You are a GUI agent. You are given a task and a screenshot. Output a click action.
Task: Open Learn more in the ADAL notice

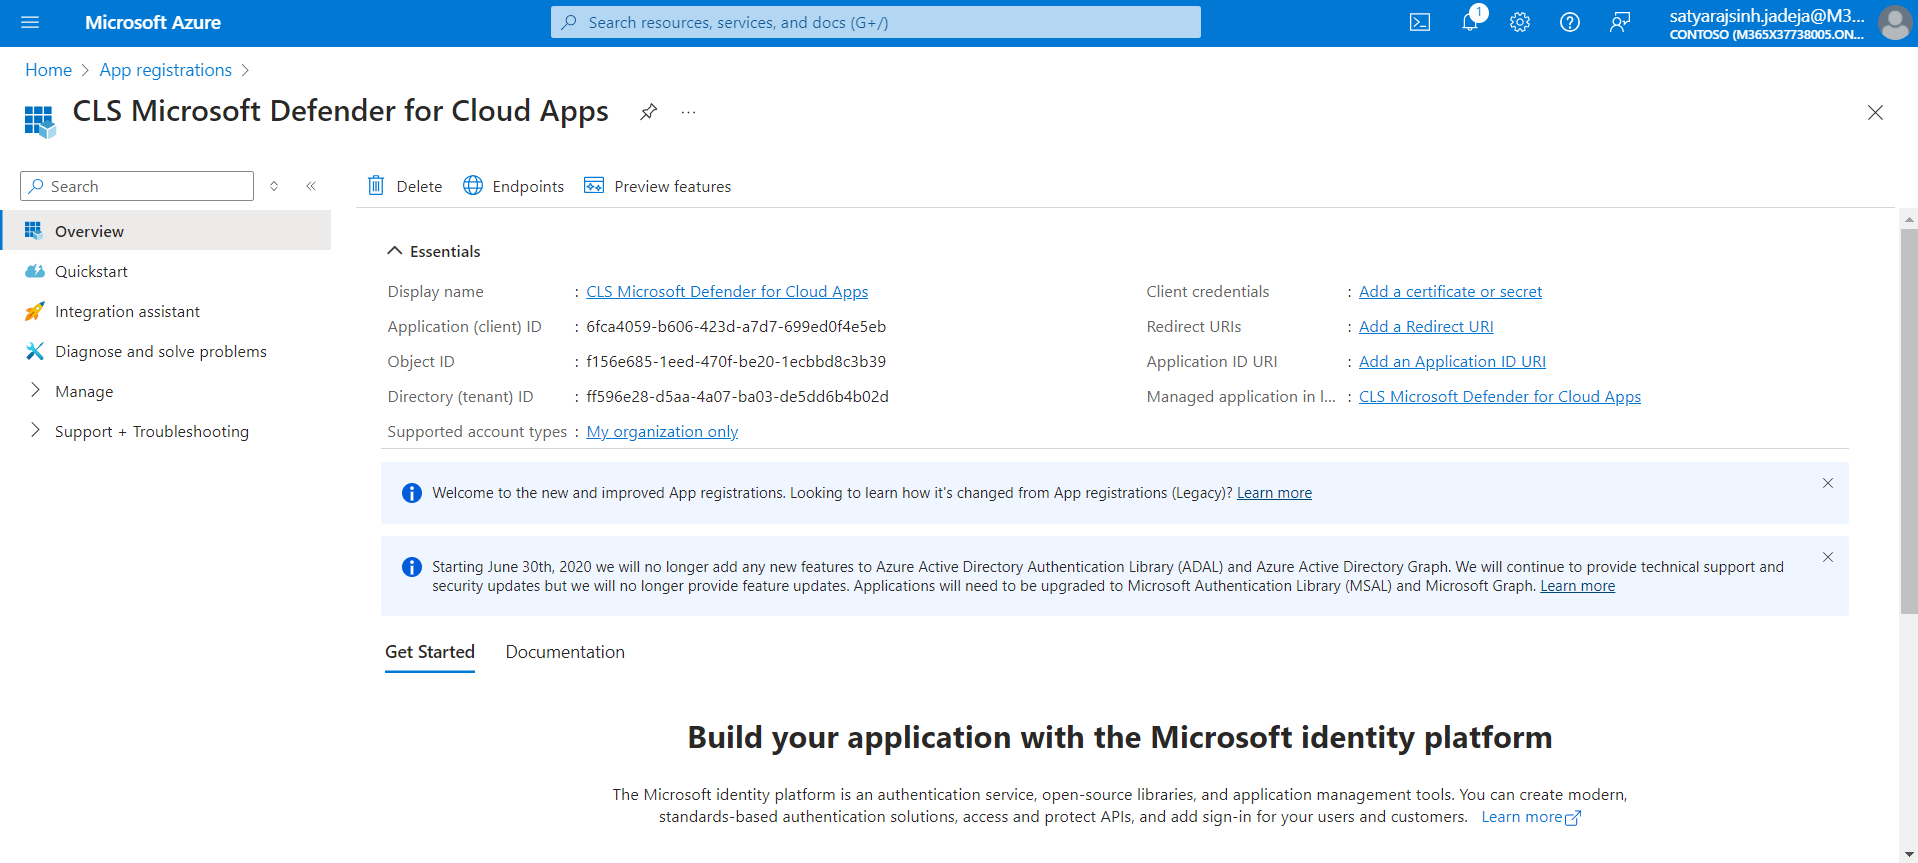pyautogui.click(x=1577, y=586)
